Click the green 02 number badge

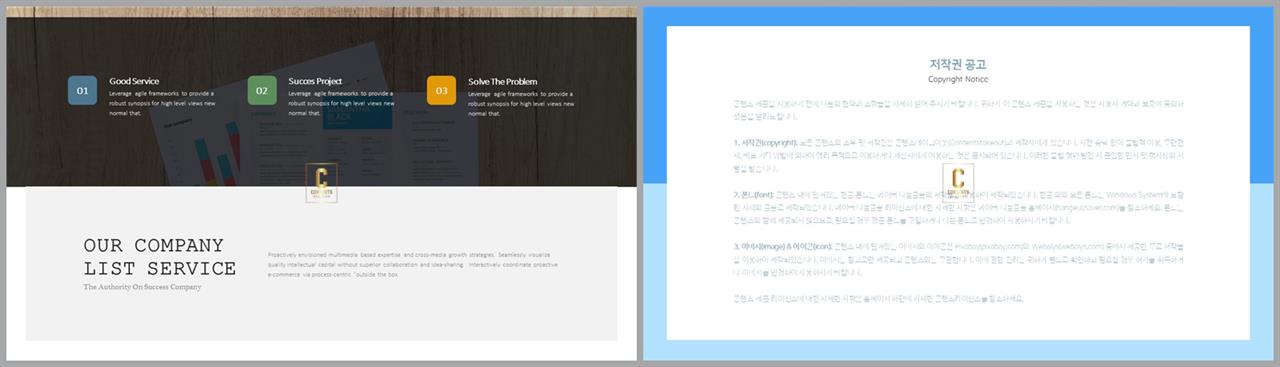pyautogui.click(x=262, y=90)
